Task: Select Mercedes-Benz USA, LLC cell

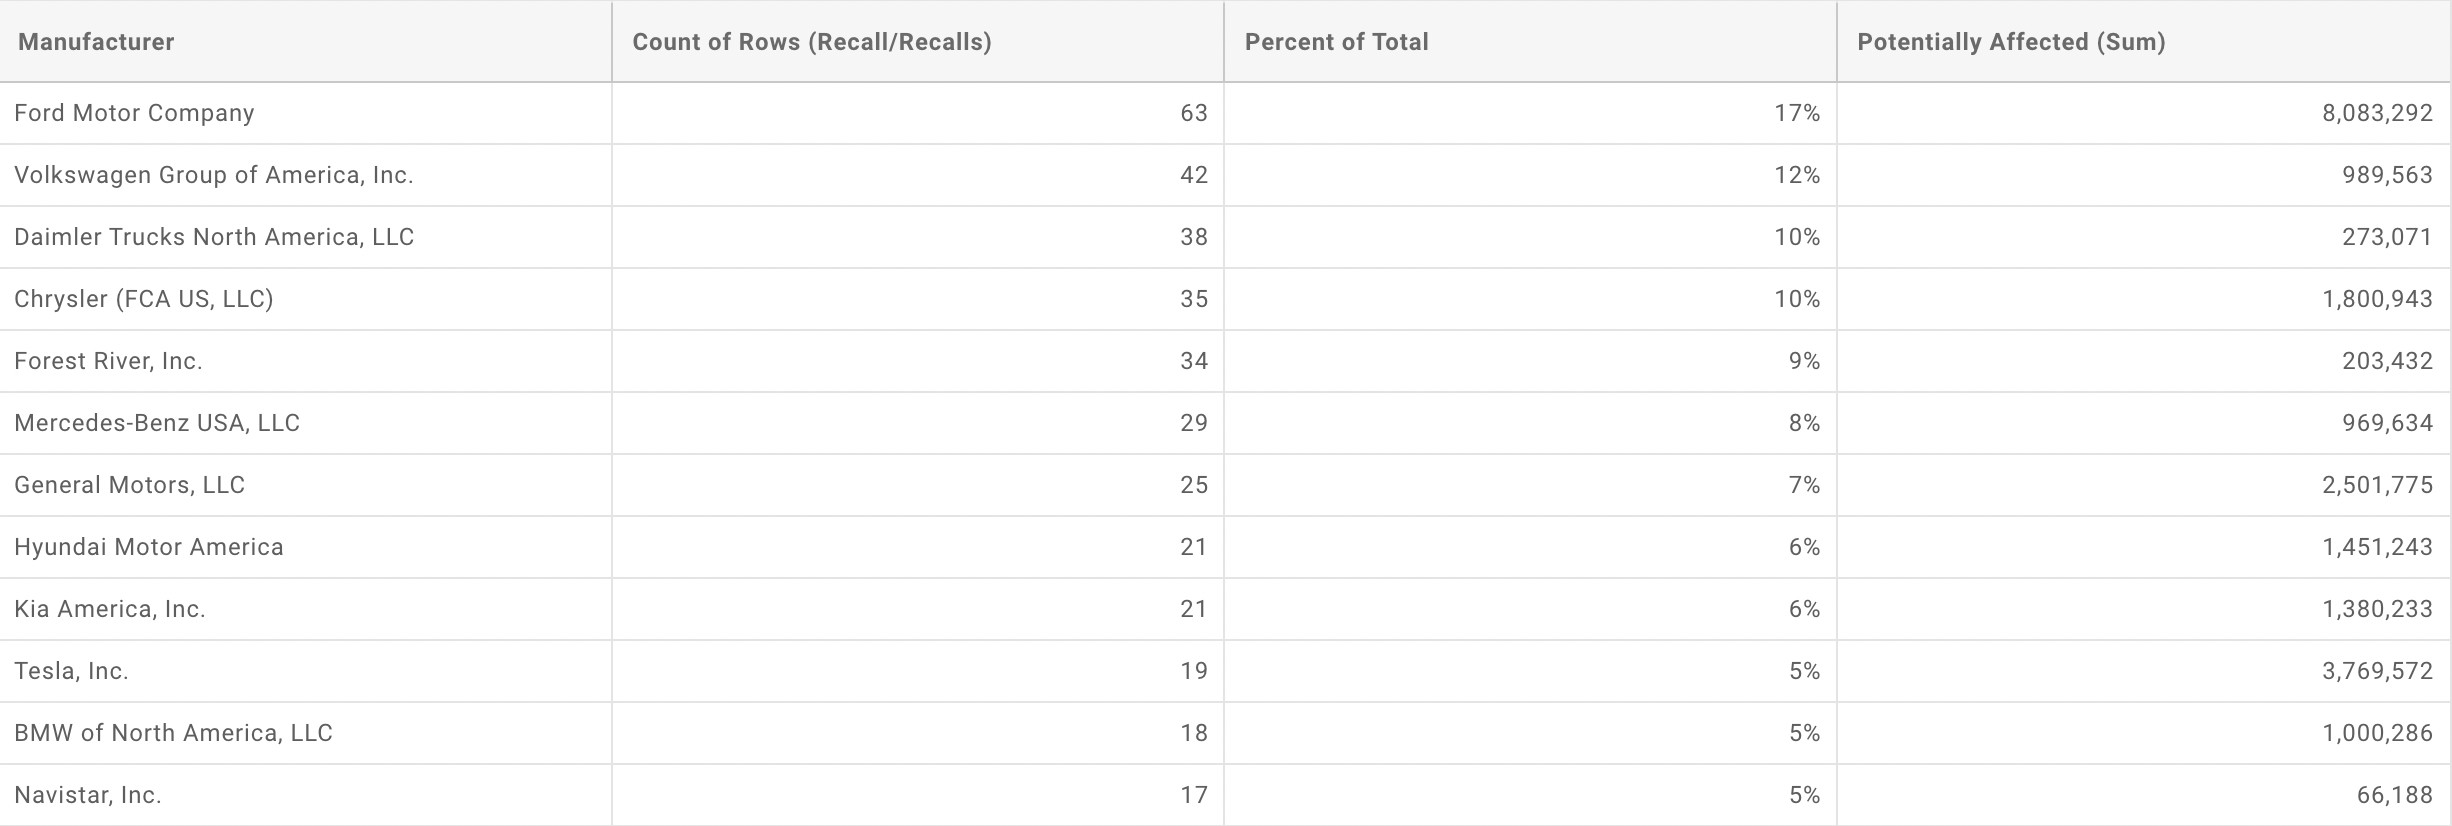Action: pos(306,423)
